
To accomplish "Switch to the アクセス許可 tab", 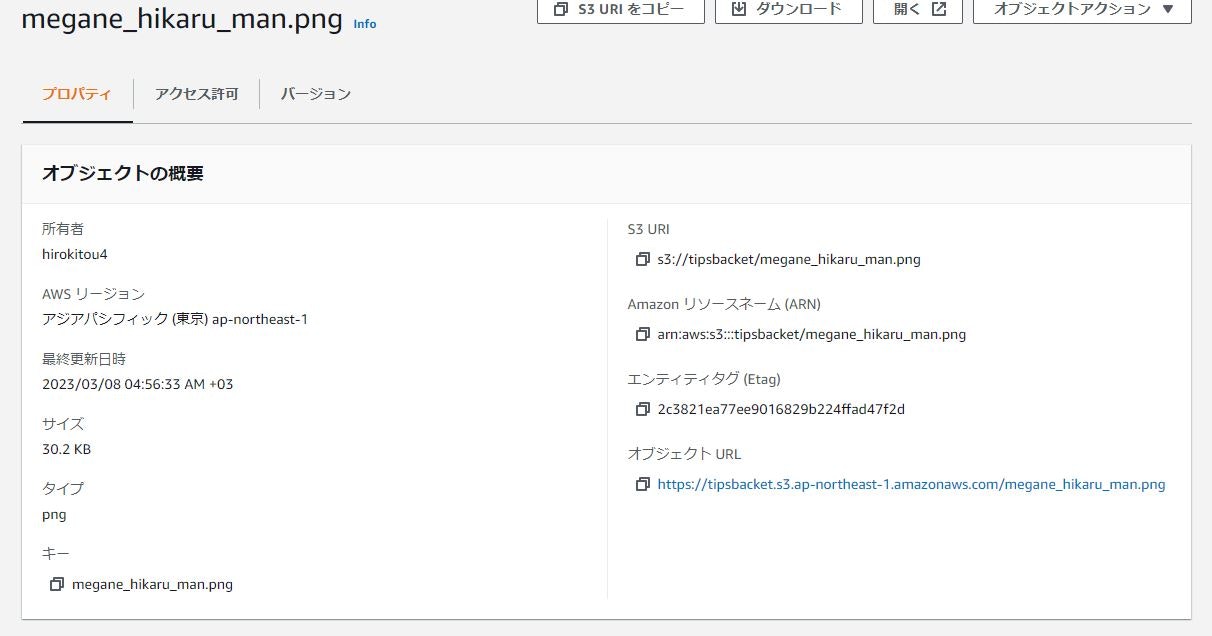I will [x=197, y=94].
